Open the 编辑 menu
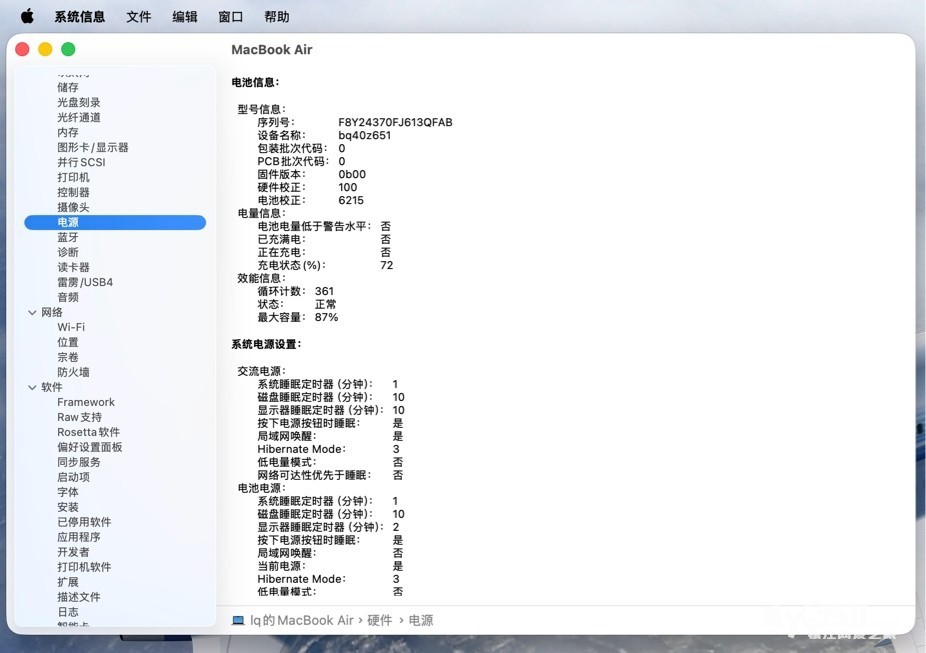The width and height of the screenshot is (926, 653). coord(185,17)
